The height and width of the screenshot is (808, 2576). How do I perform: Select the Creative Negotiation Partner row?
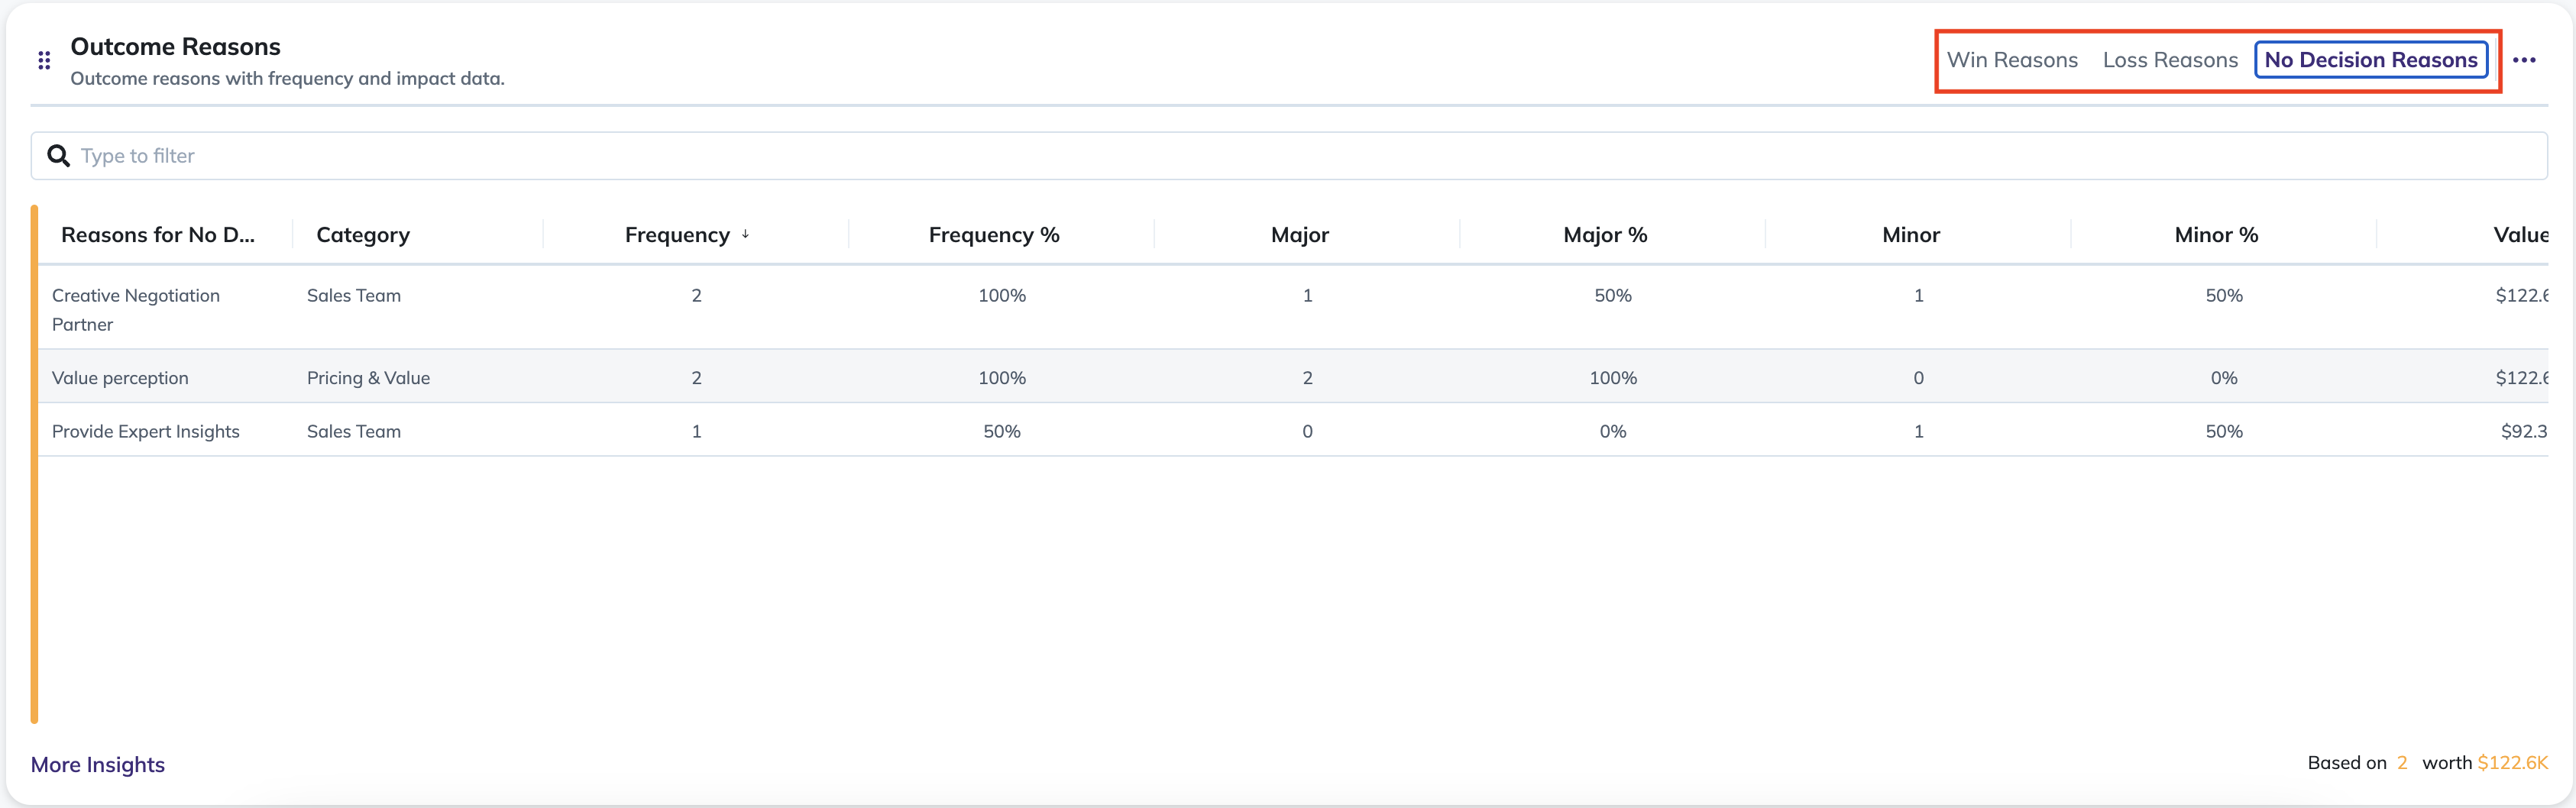1292,308
